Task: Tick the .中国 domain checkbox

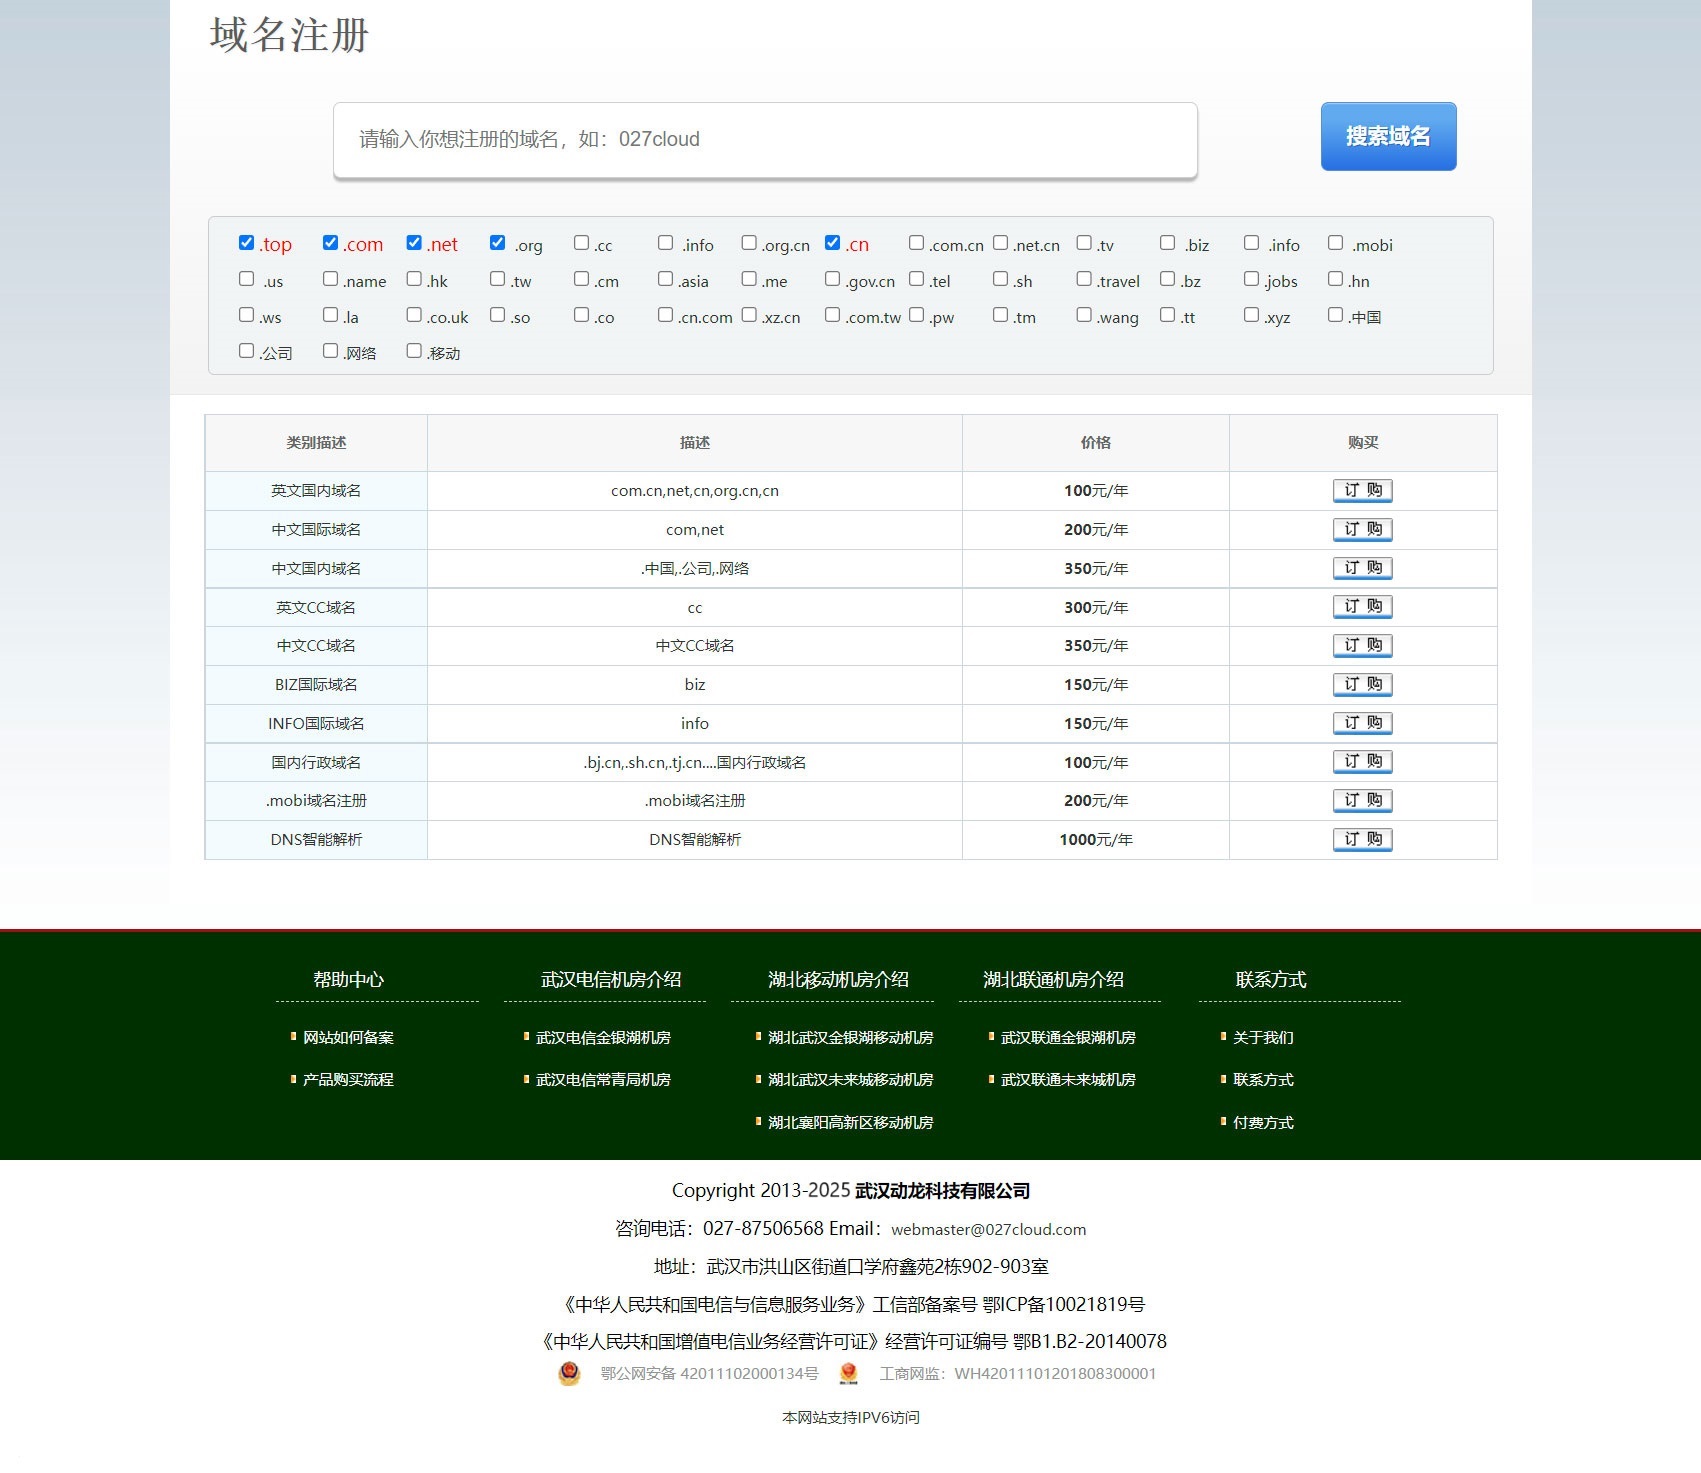Action: tap(1335, 315)
